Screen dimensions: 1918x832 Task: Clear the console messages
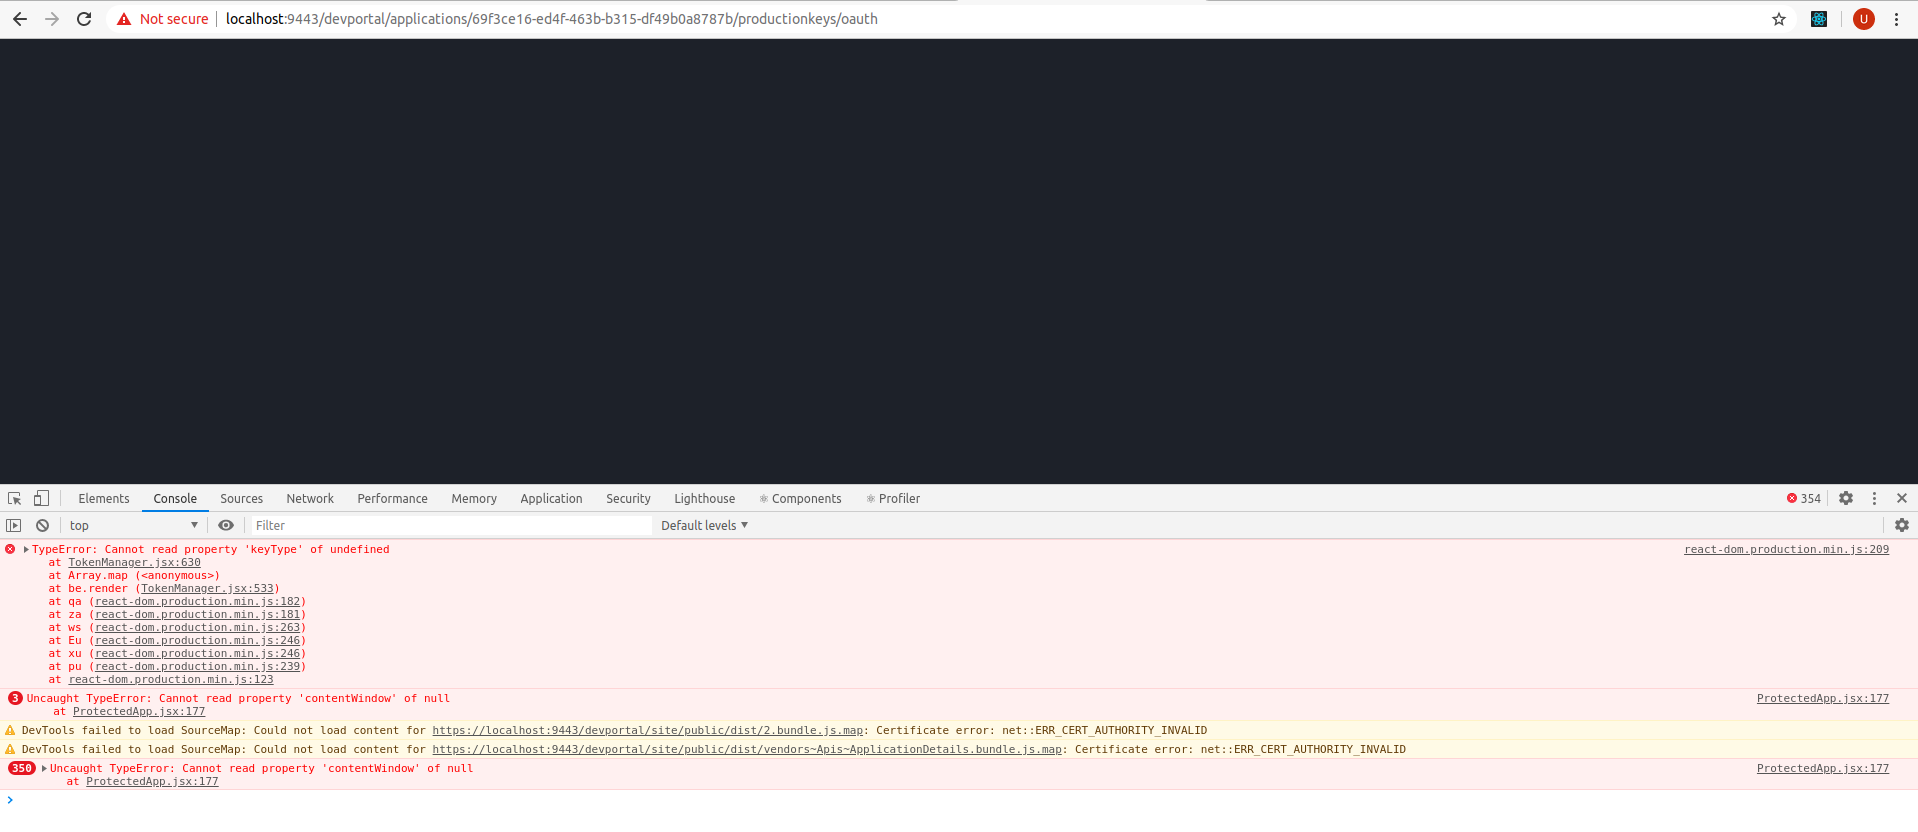pyautogui.click(x=42, y=525)
